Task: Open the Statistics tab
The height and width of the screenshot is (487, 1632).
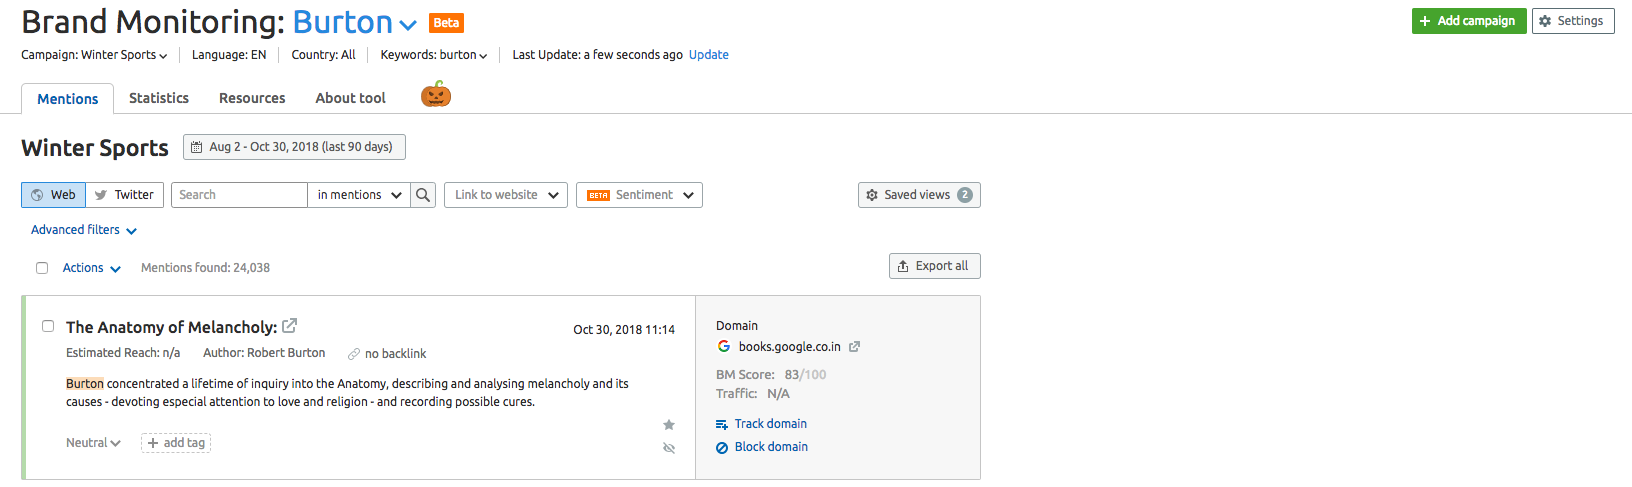Action: pos(159,98)
